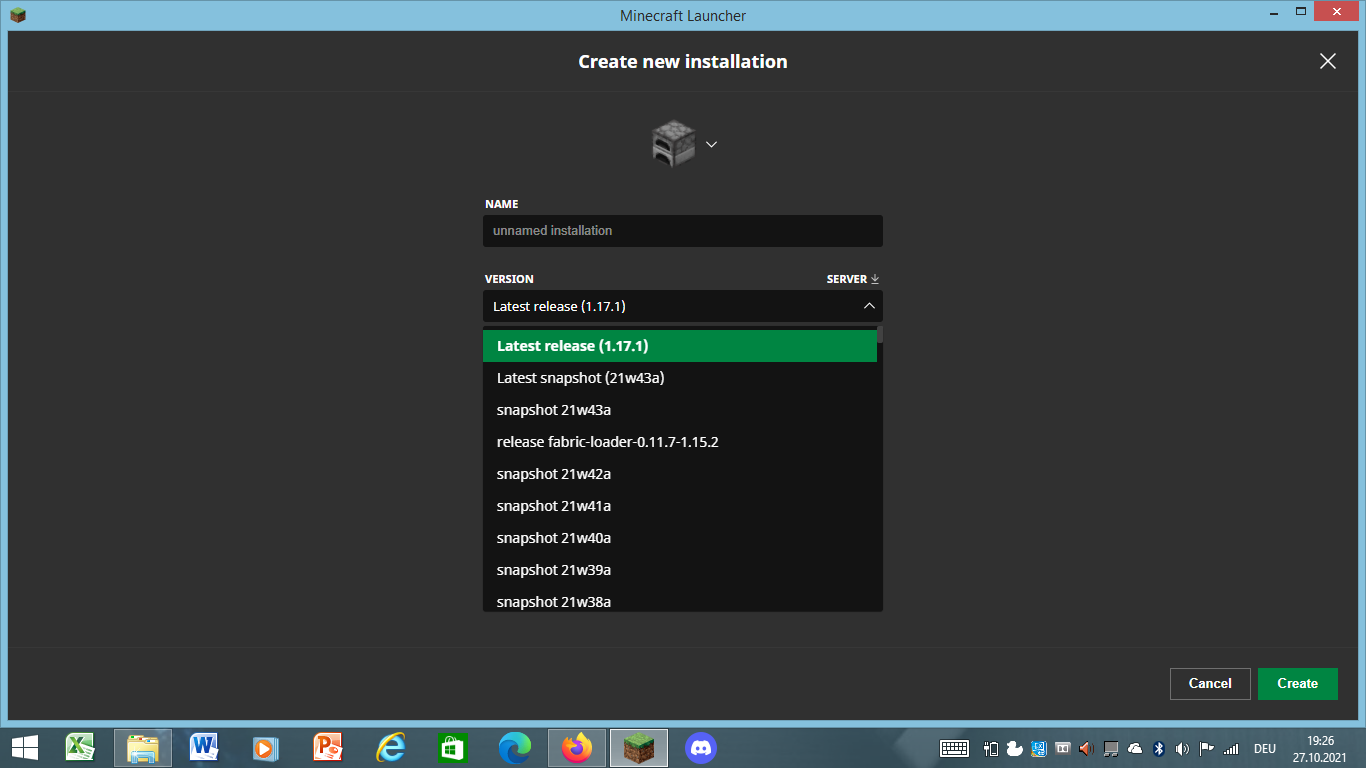
Task: Pick snapshot 21w41a version
Action: tap(679, 506)
